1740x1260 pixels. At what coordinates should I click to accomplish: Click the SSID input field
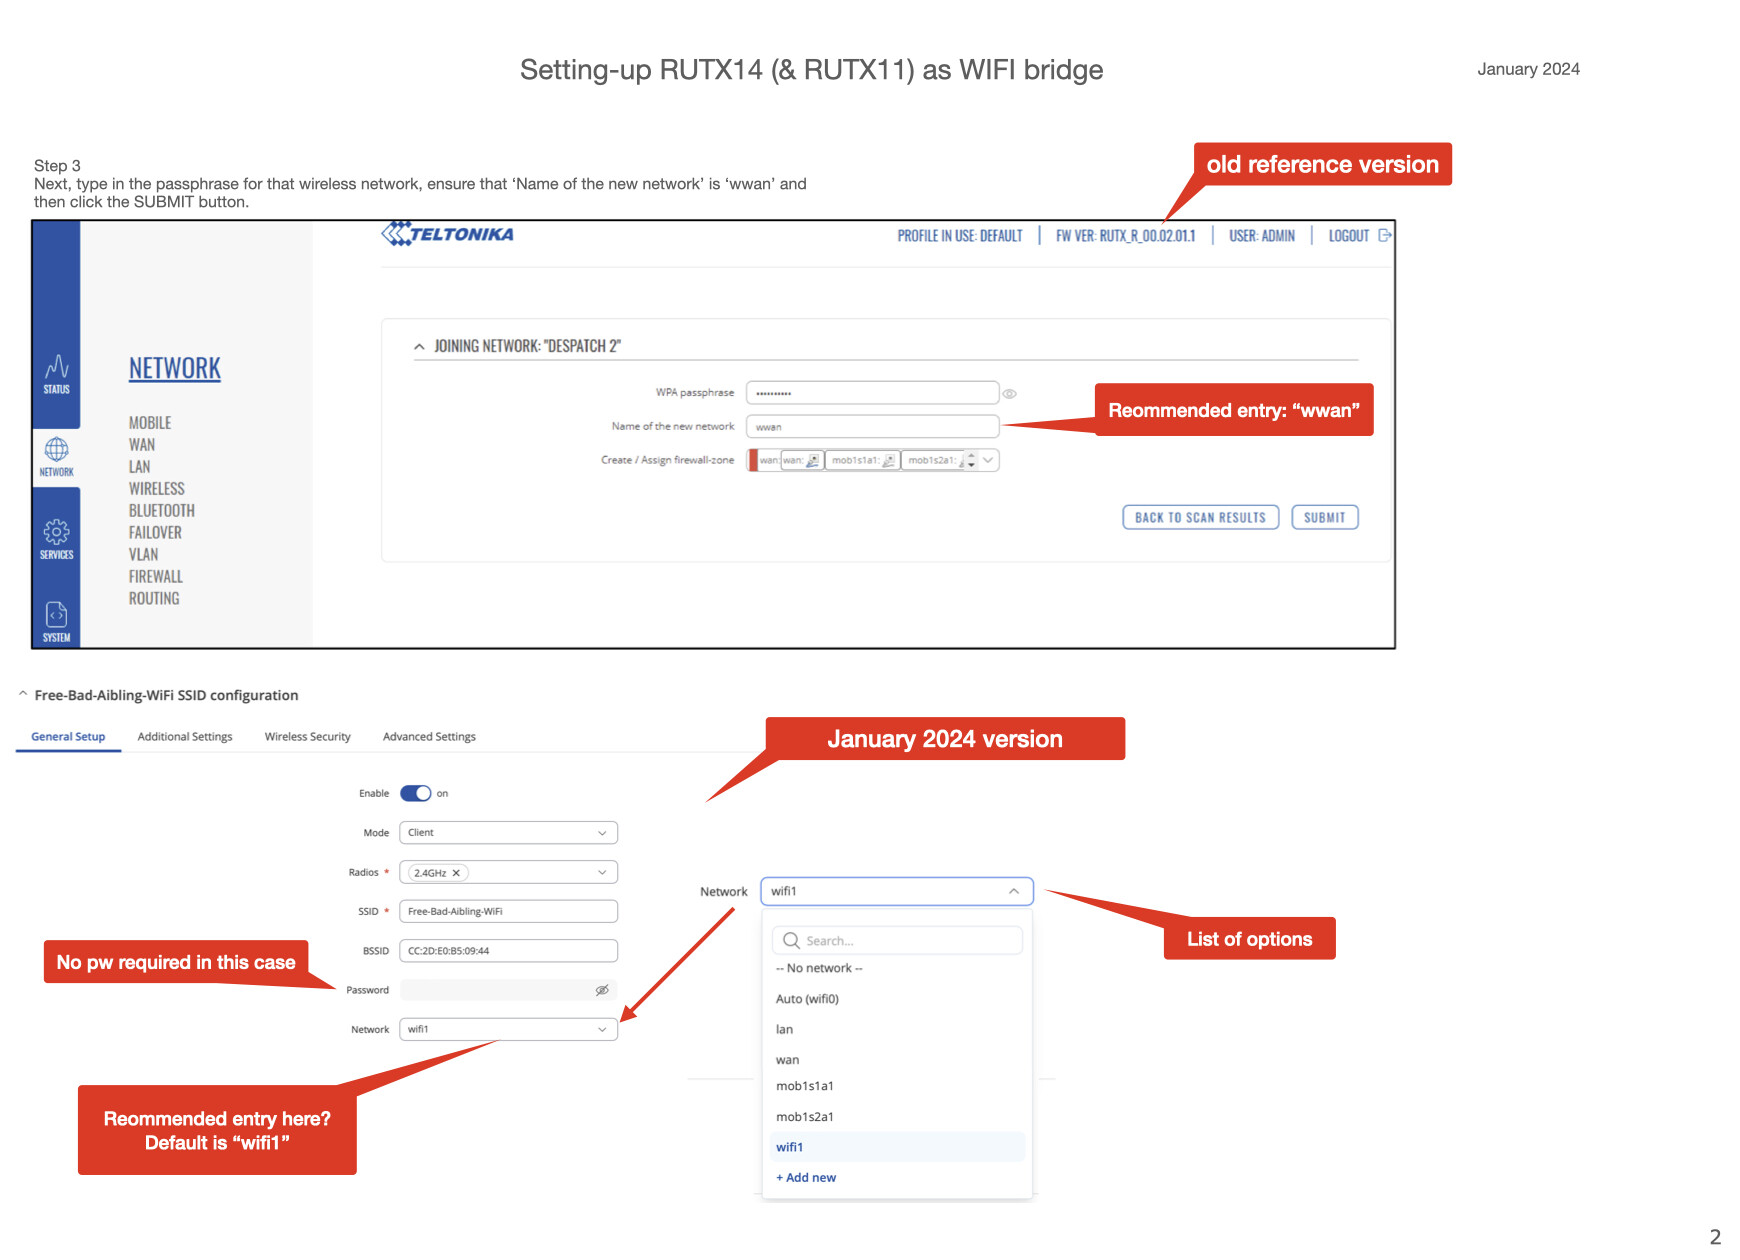coord(508,912)
